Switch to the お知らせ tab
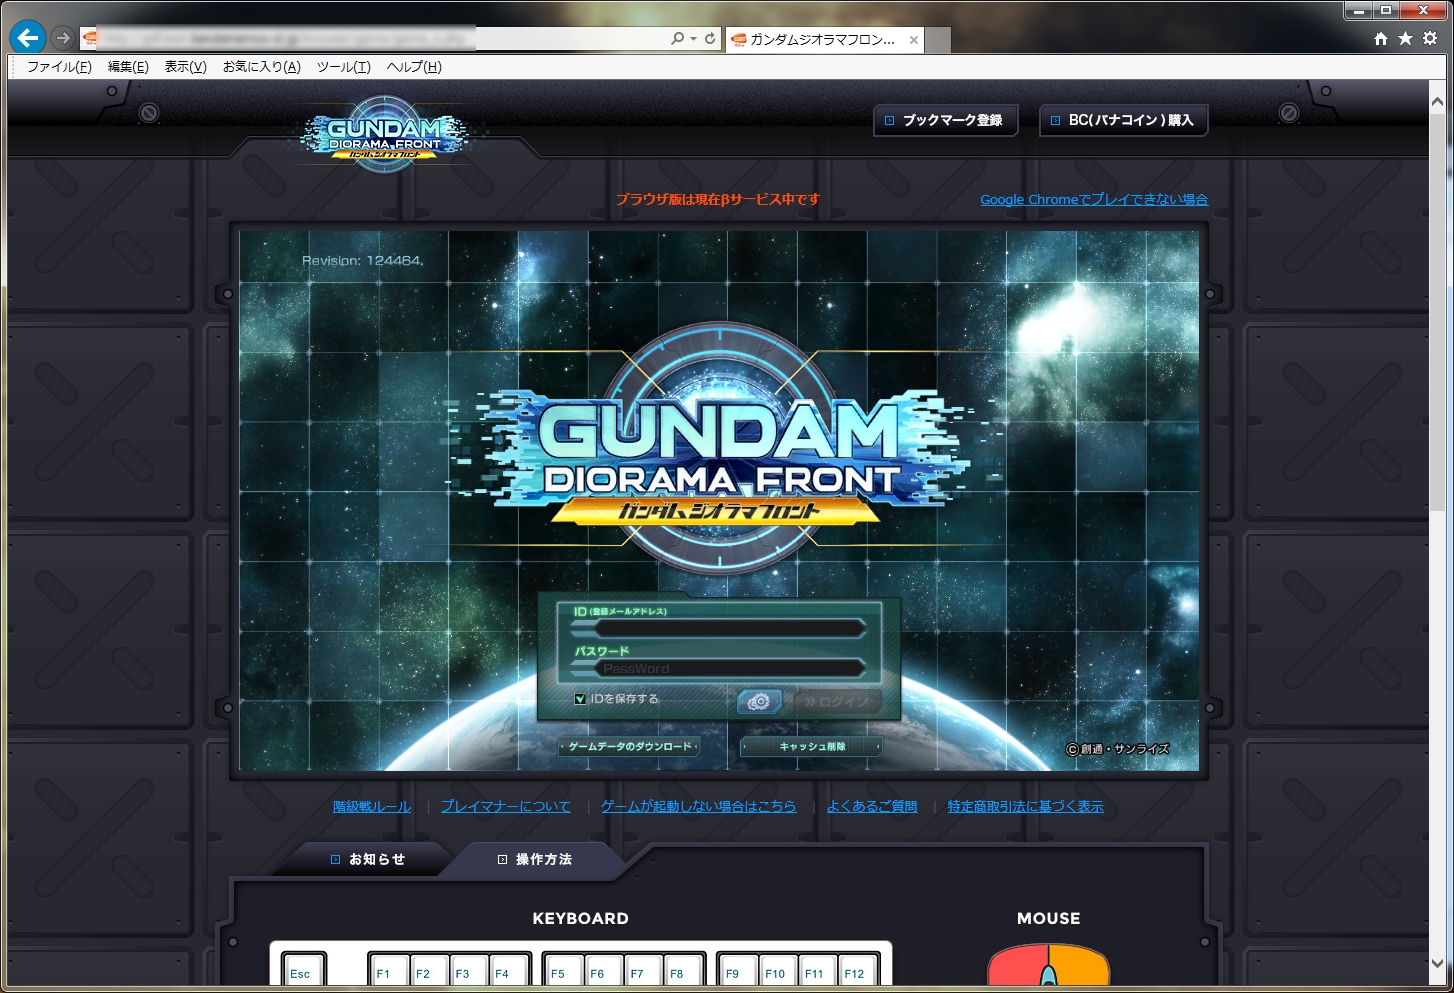 coord(368,859)
